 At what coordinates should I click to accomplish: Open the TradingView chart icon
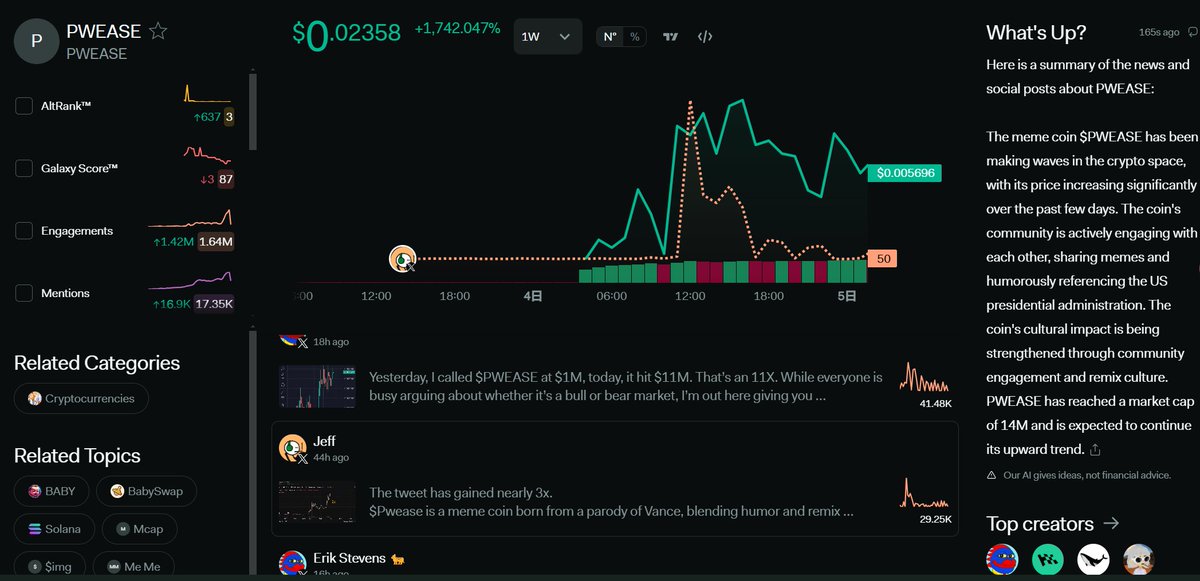(671, 37)
